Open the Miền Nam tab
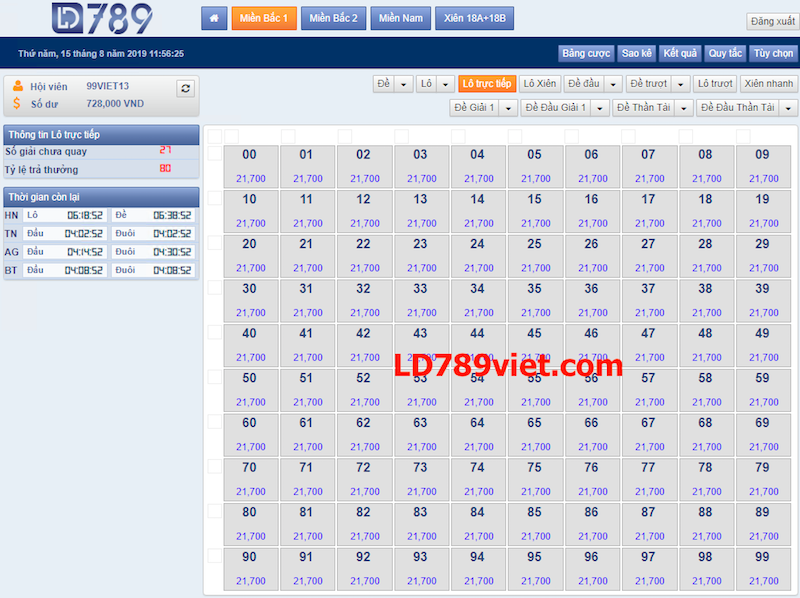Screen dimensions: 800x598 [401, 18]
